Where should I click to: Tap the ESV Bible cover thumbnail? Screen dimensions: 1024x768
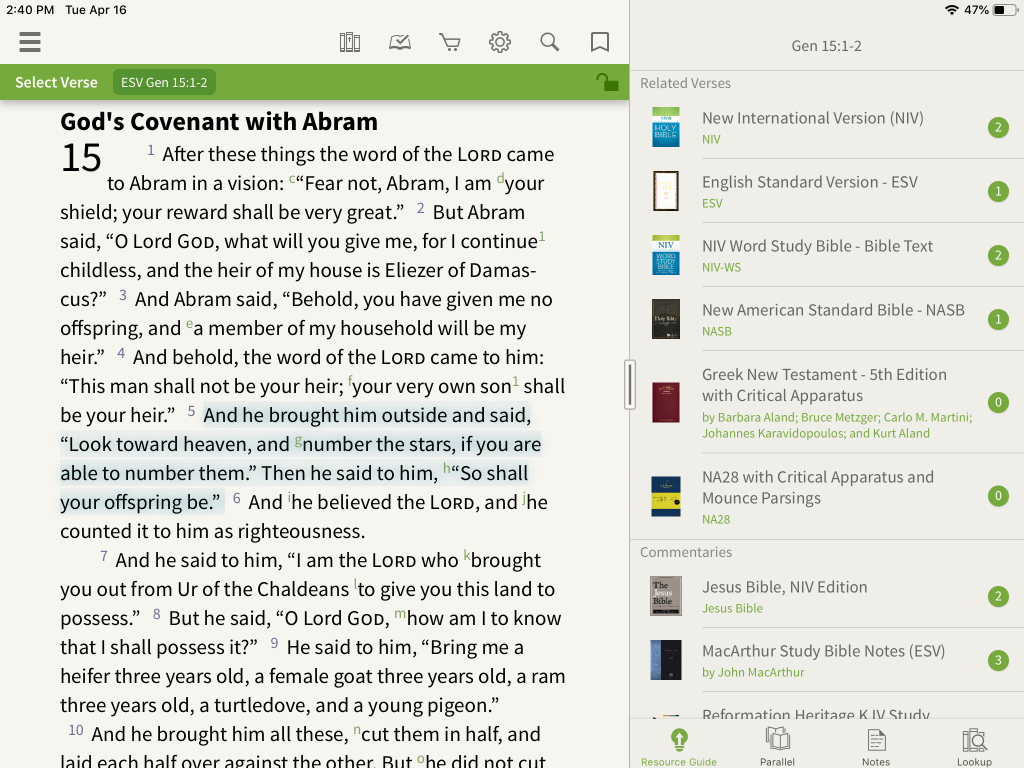pos(665,191)
